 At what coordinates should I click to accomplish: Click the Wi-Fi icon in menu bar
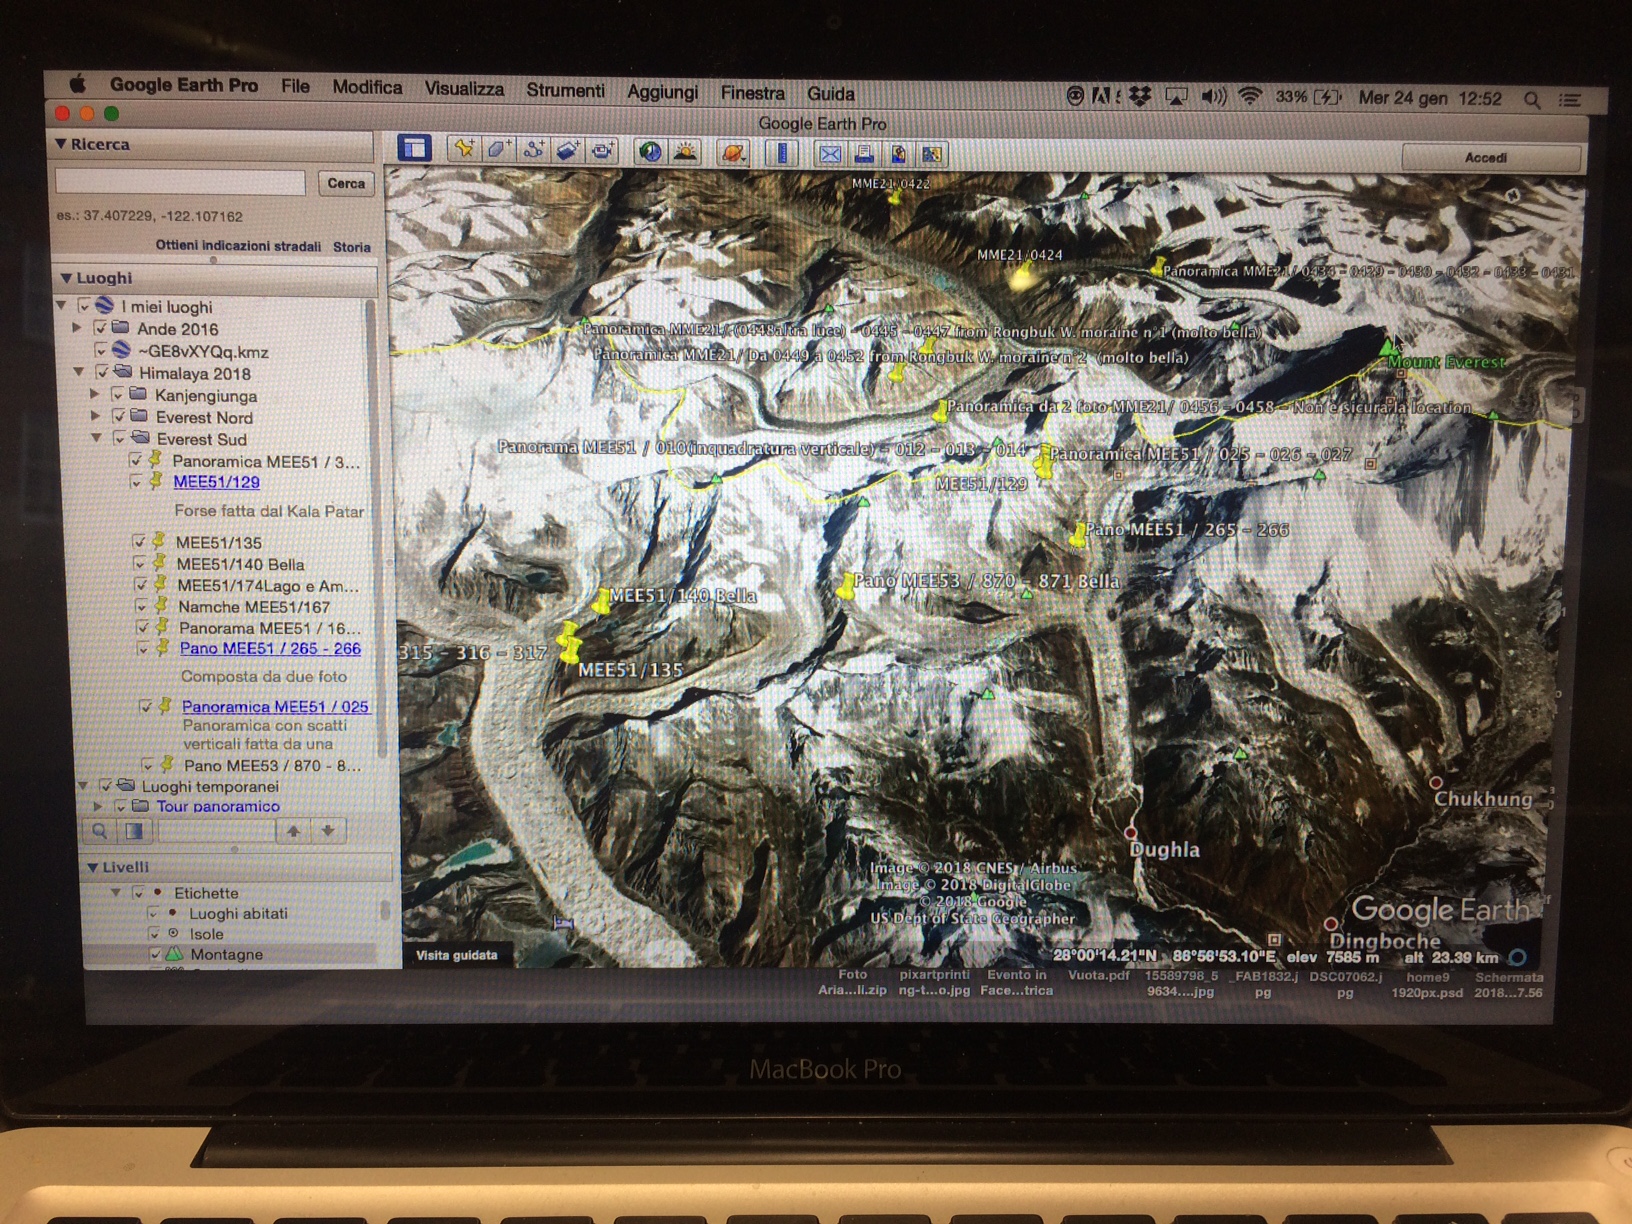coord(1250,97)
